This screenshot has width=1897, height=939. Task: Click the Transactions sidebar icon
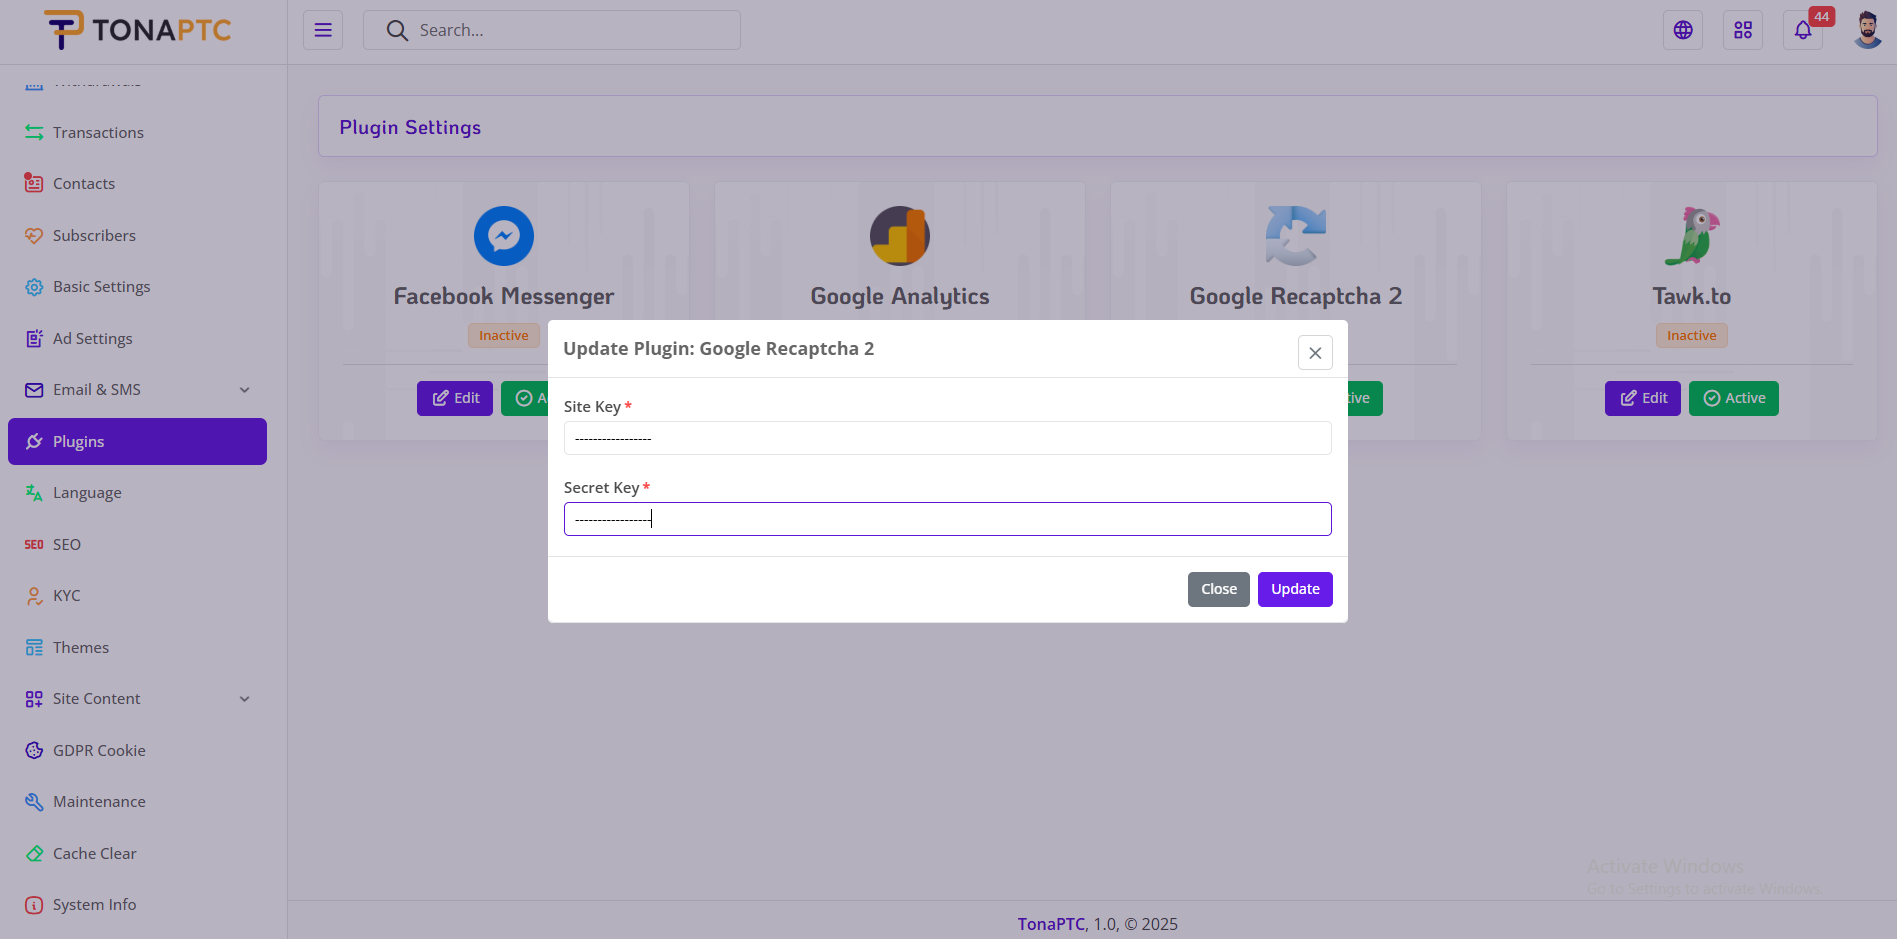coord(34,132)
